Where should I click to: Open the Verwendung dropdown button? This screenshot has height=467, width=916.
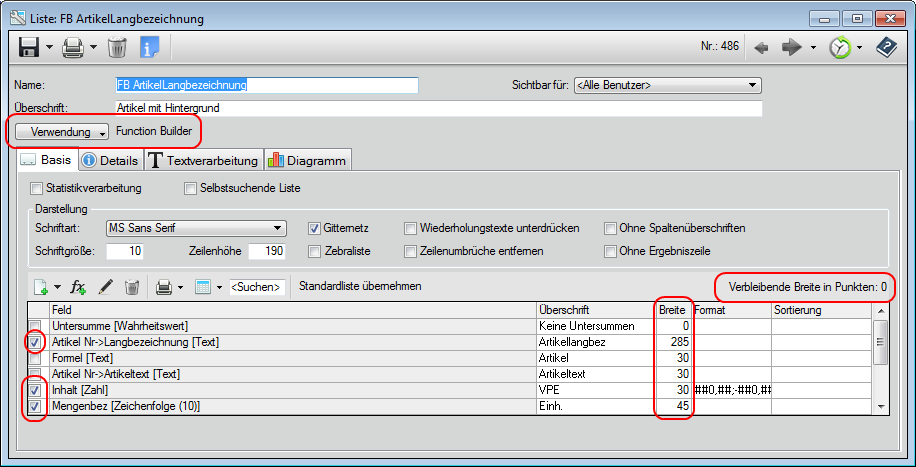point(60,131)
